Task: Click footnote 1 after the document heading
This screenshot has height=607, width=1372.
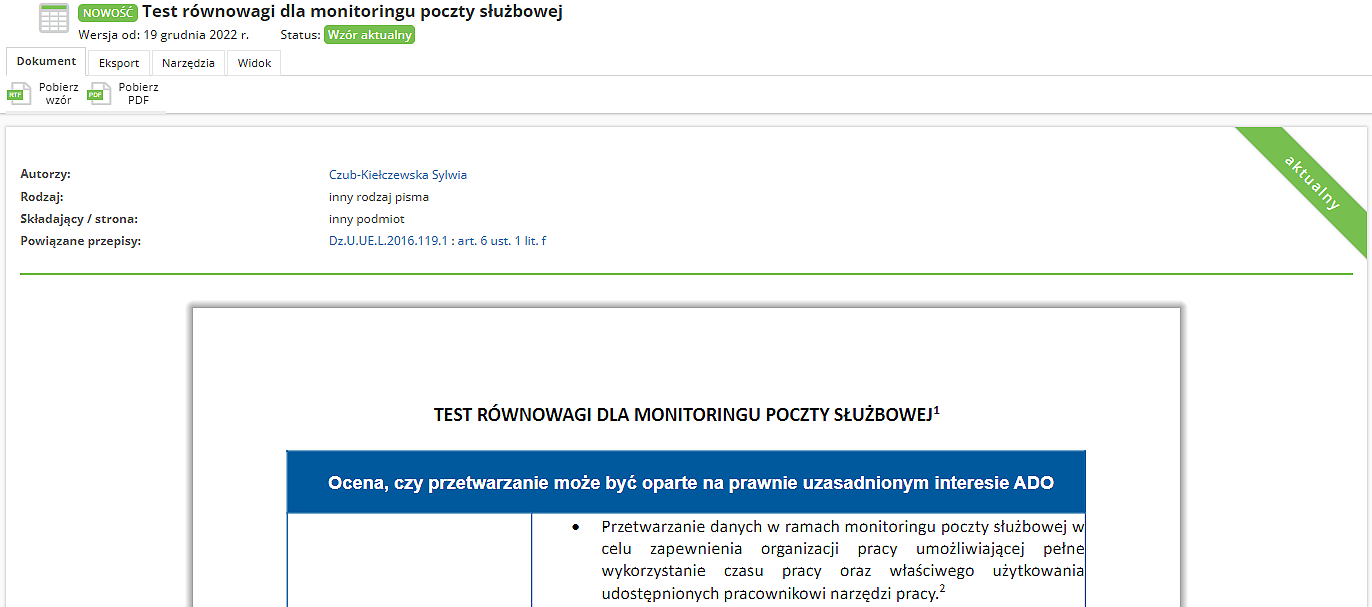Action: [x=936, y=409]
